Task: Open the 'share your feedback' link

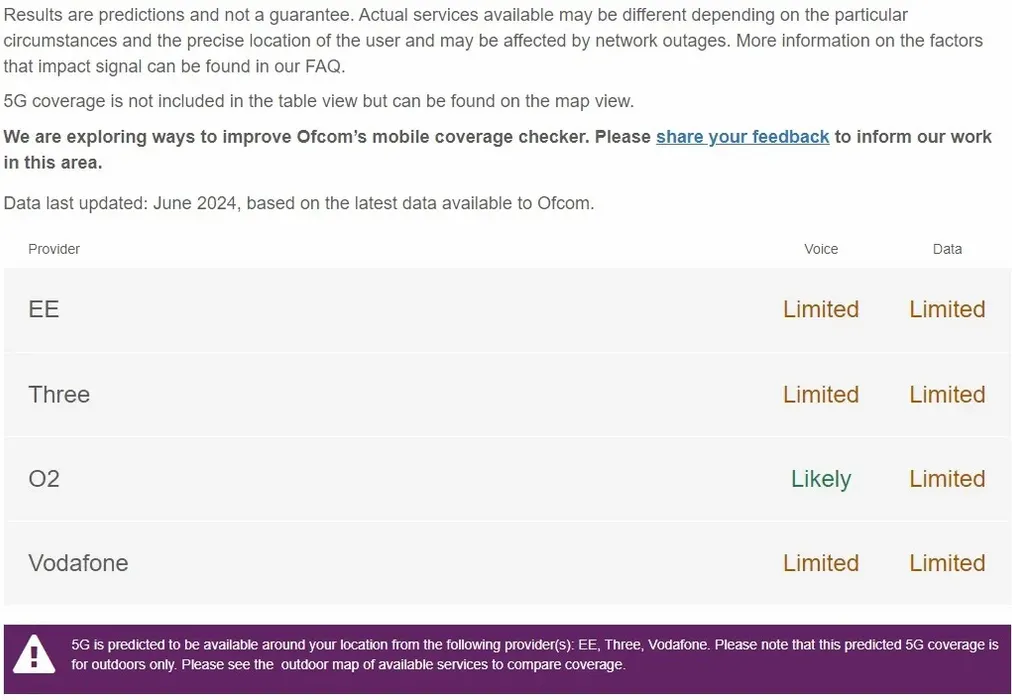Action: click(742, 137)
